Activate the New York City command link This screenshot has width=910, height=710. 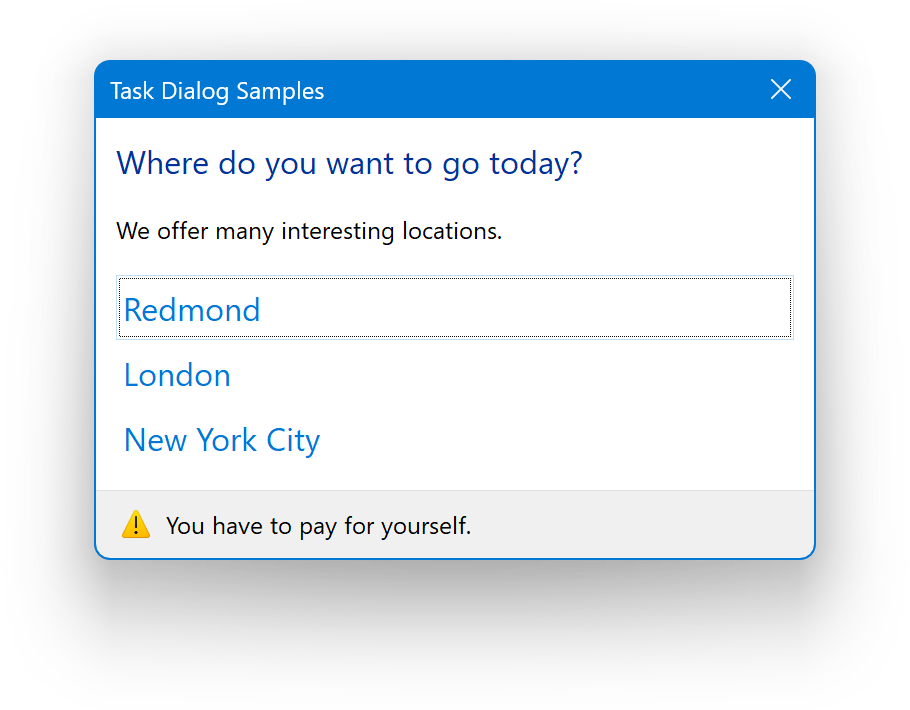tap(222, 440)
